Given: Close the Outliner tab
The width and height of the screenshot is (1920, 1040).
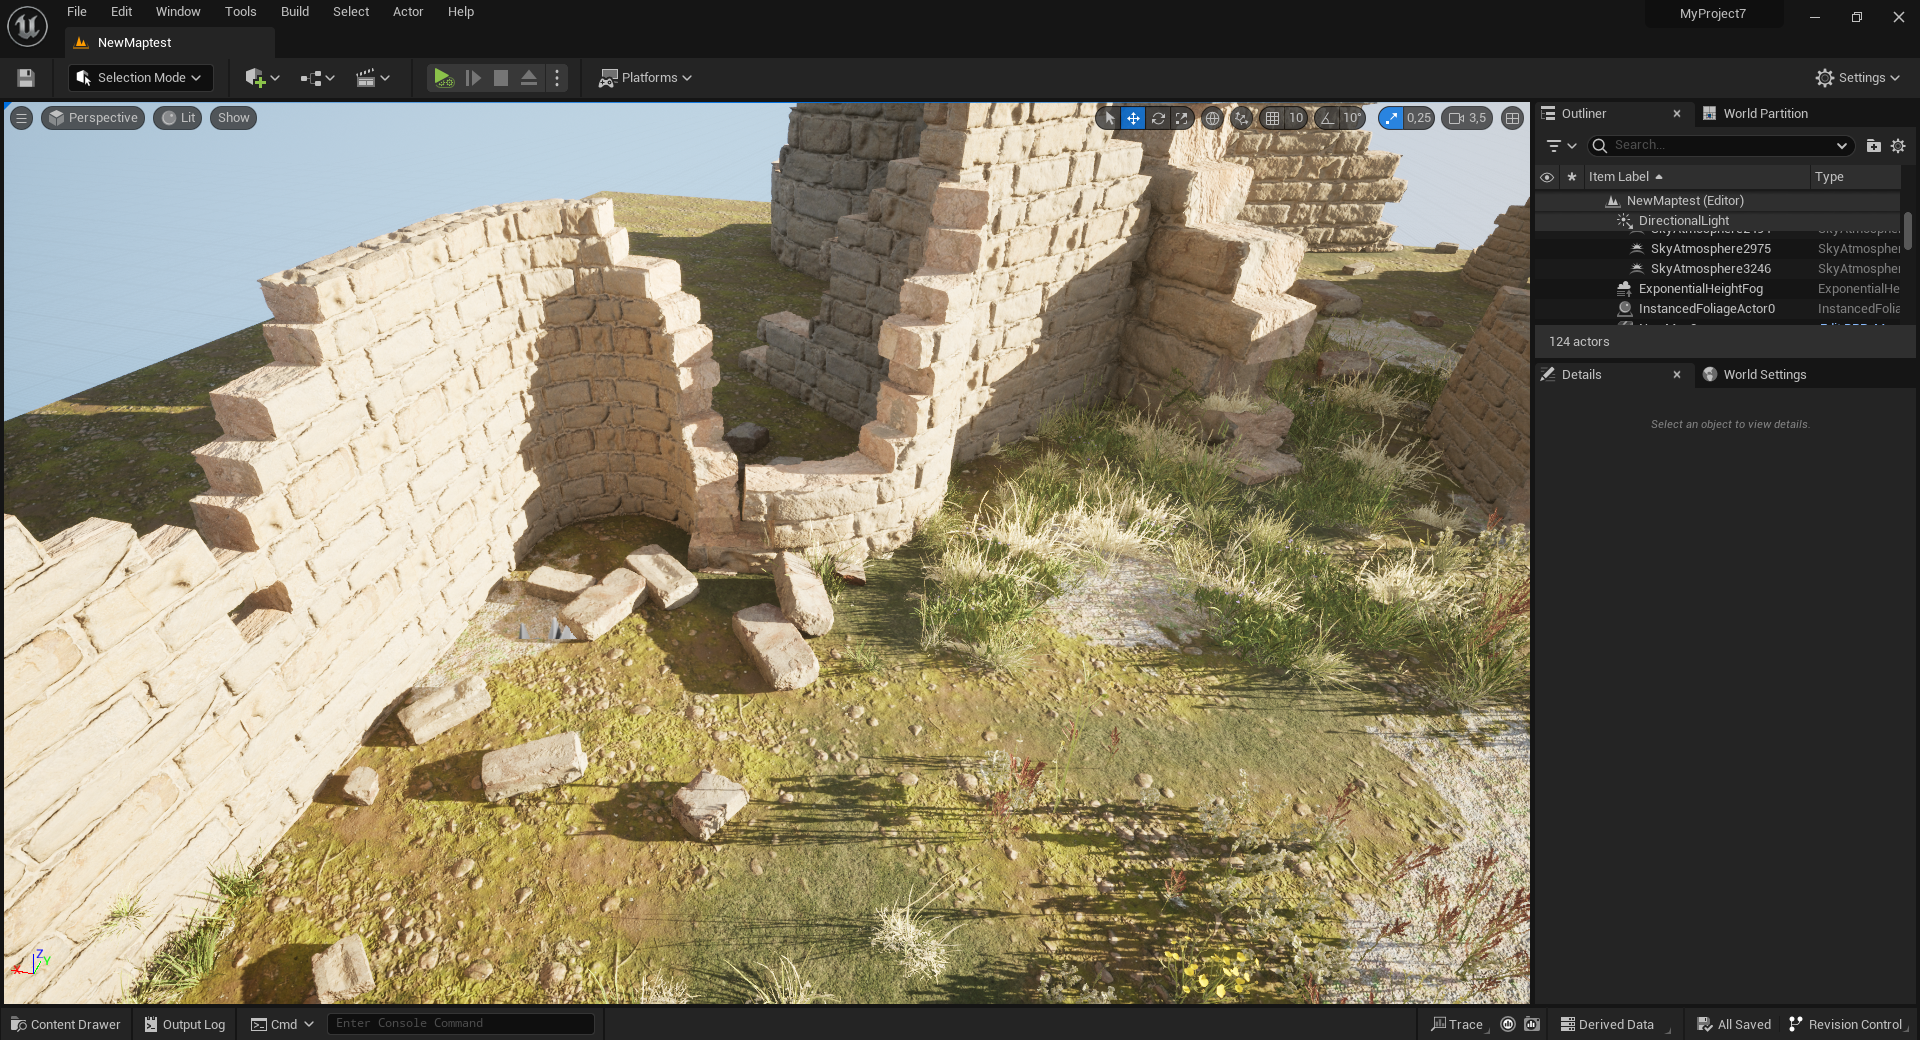Looking at the screenshot, I should point(1677,114).
